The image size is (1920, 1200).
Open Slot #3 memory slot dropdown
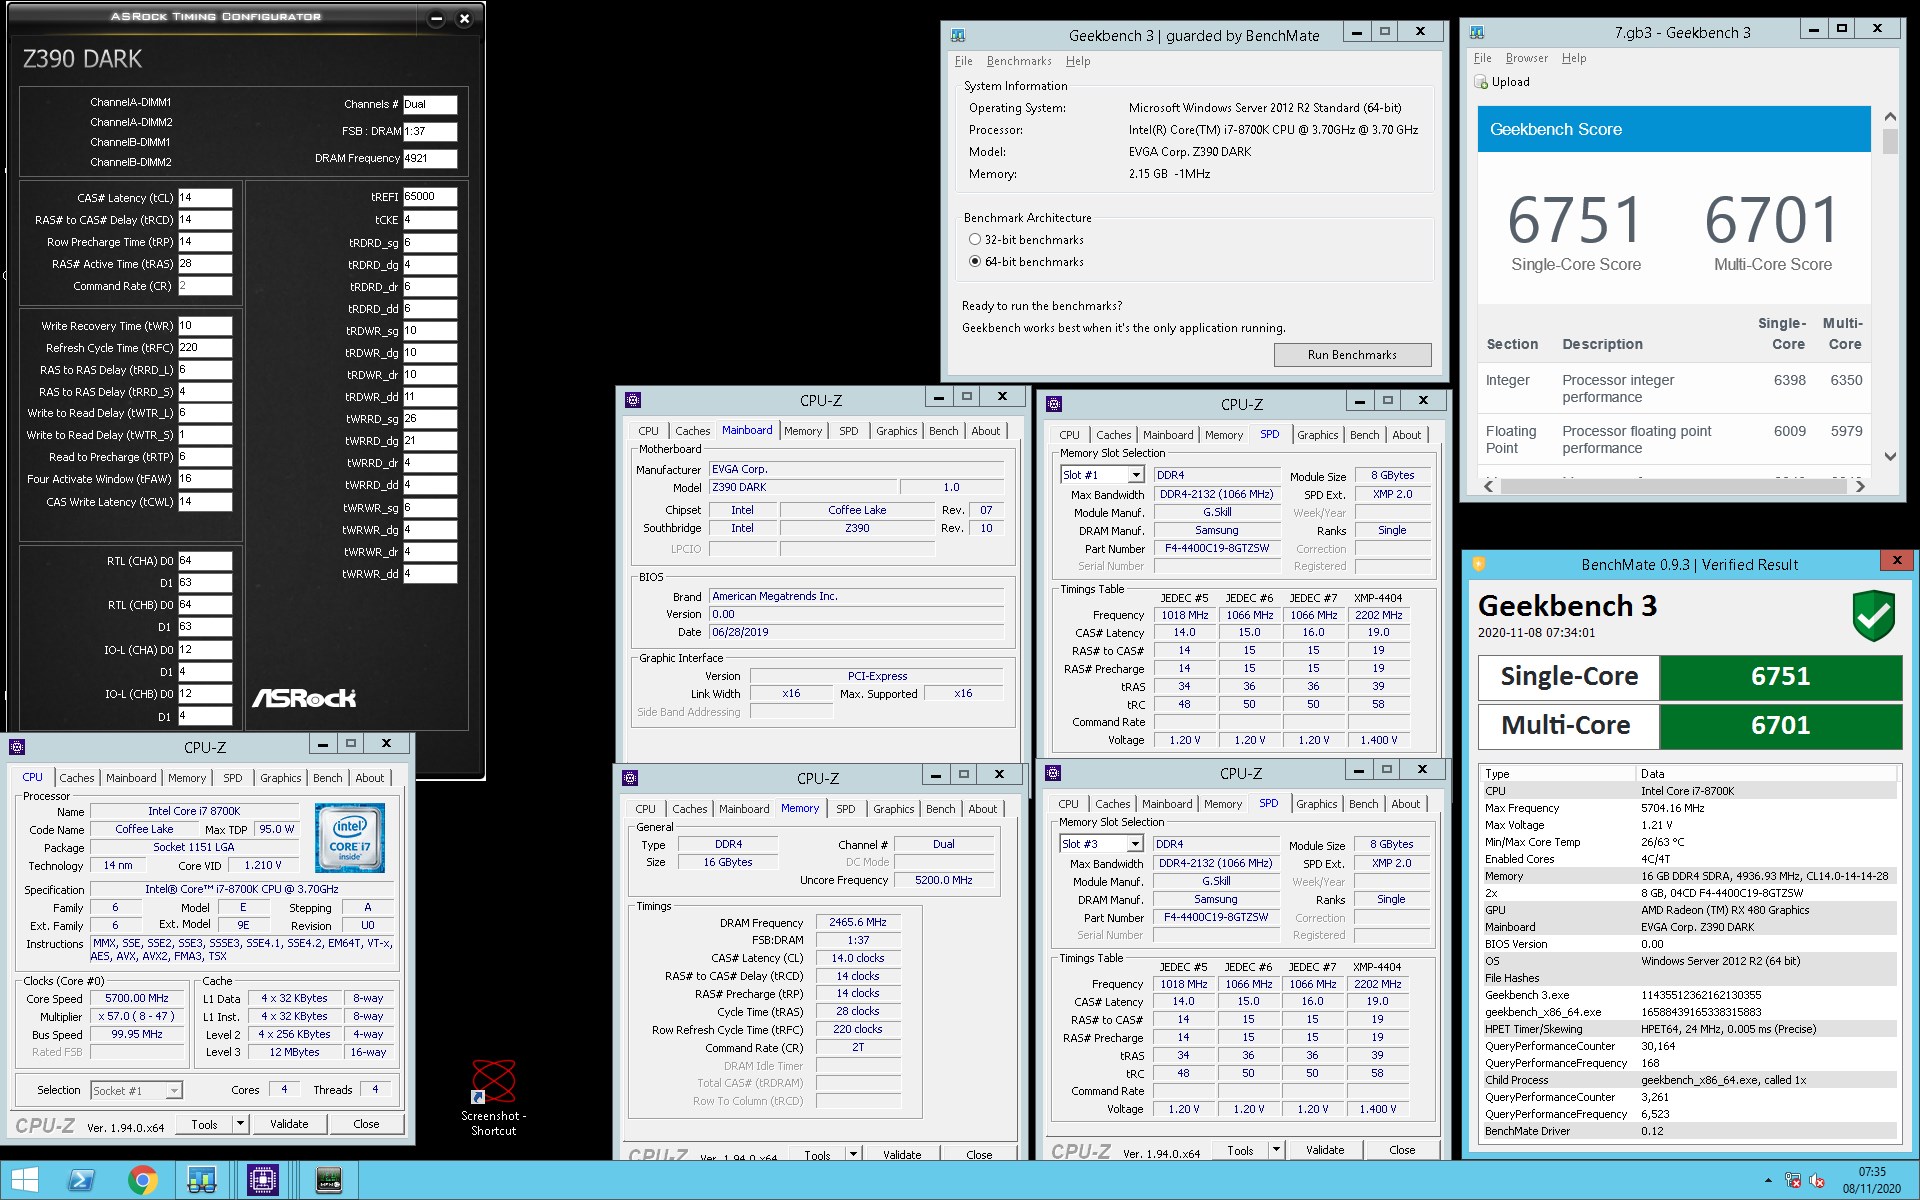coord(1135,844)
